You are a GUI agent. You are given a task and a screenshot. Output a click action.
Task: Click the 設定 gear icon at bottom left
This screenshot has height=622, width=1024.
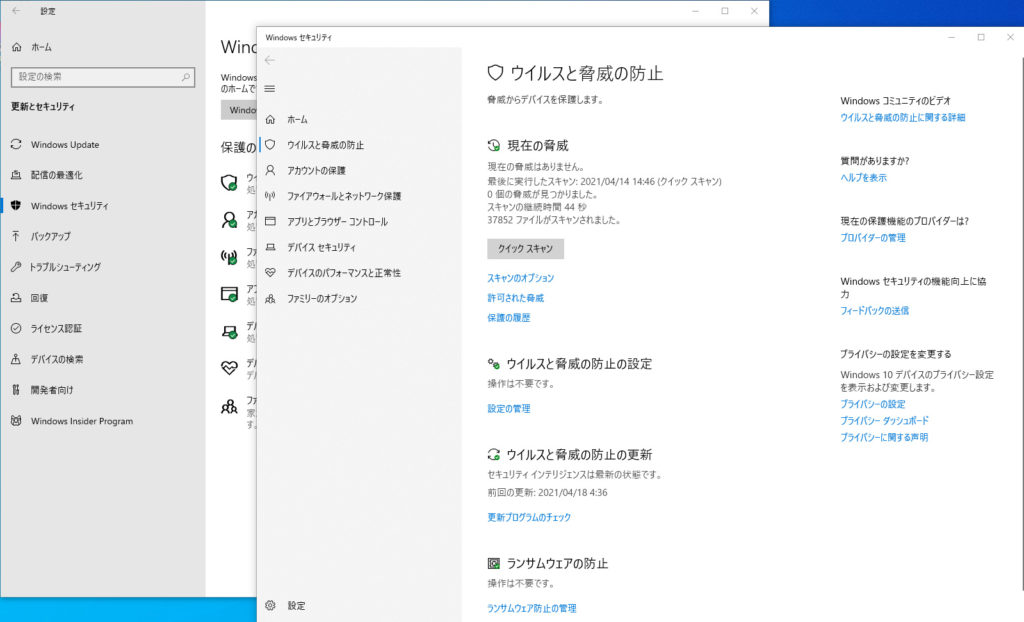point(270,605)
